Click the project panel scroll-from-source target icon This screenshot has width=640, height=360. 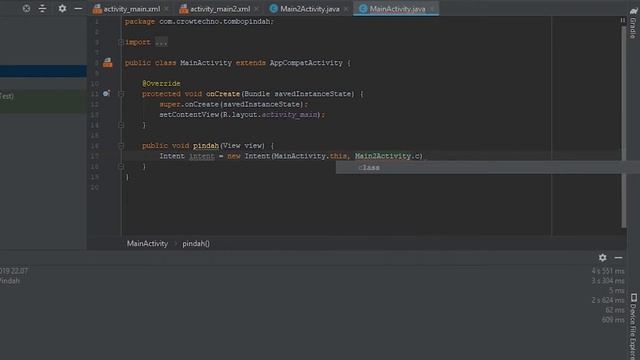coord(26,8)
